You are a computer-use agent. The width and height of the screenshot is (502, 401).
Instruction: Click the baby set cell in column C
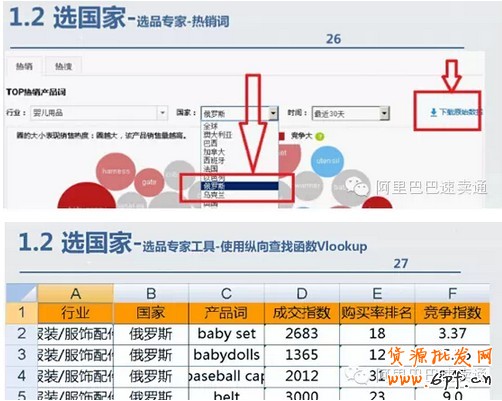tap(227, 334)
